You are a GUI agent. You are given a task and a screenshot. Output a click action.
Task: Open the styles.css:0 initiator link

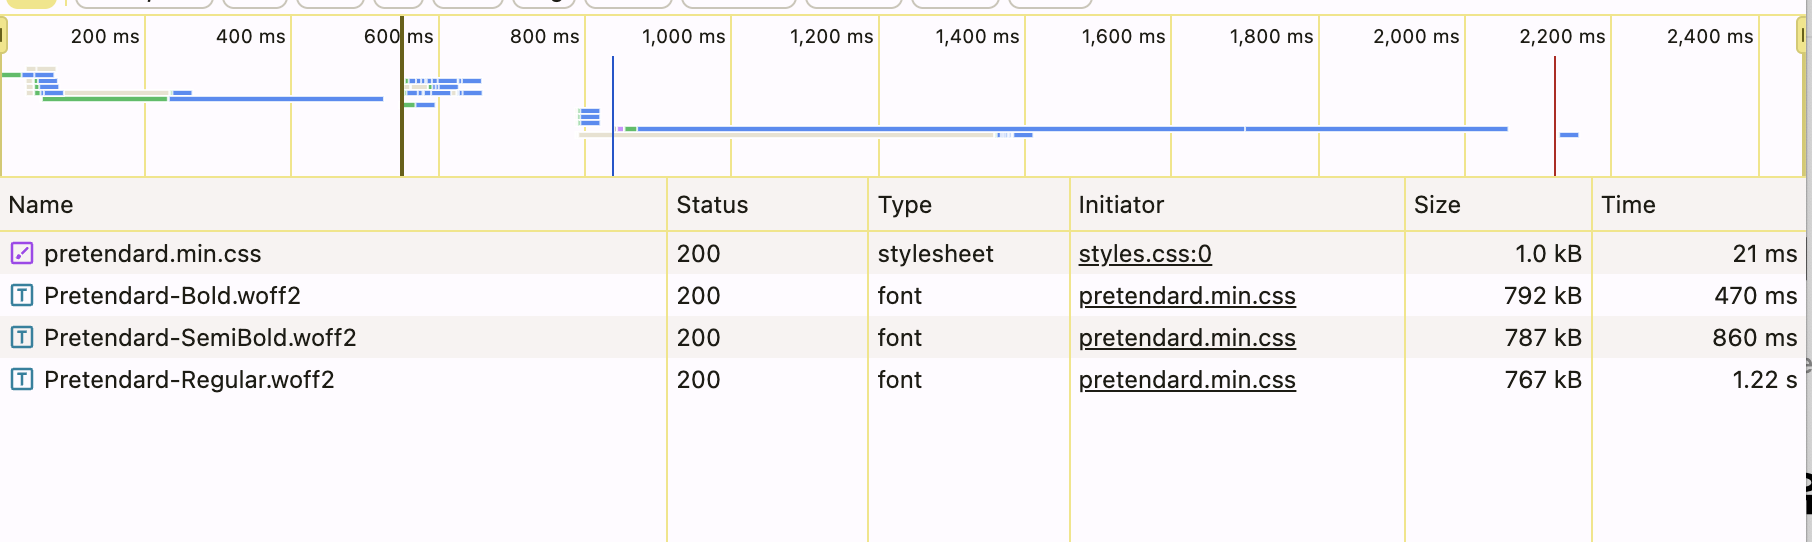pos(1145,254)
